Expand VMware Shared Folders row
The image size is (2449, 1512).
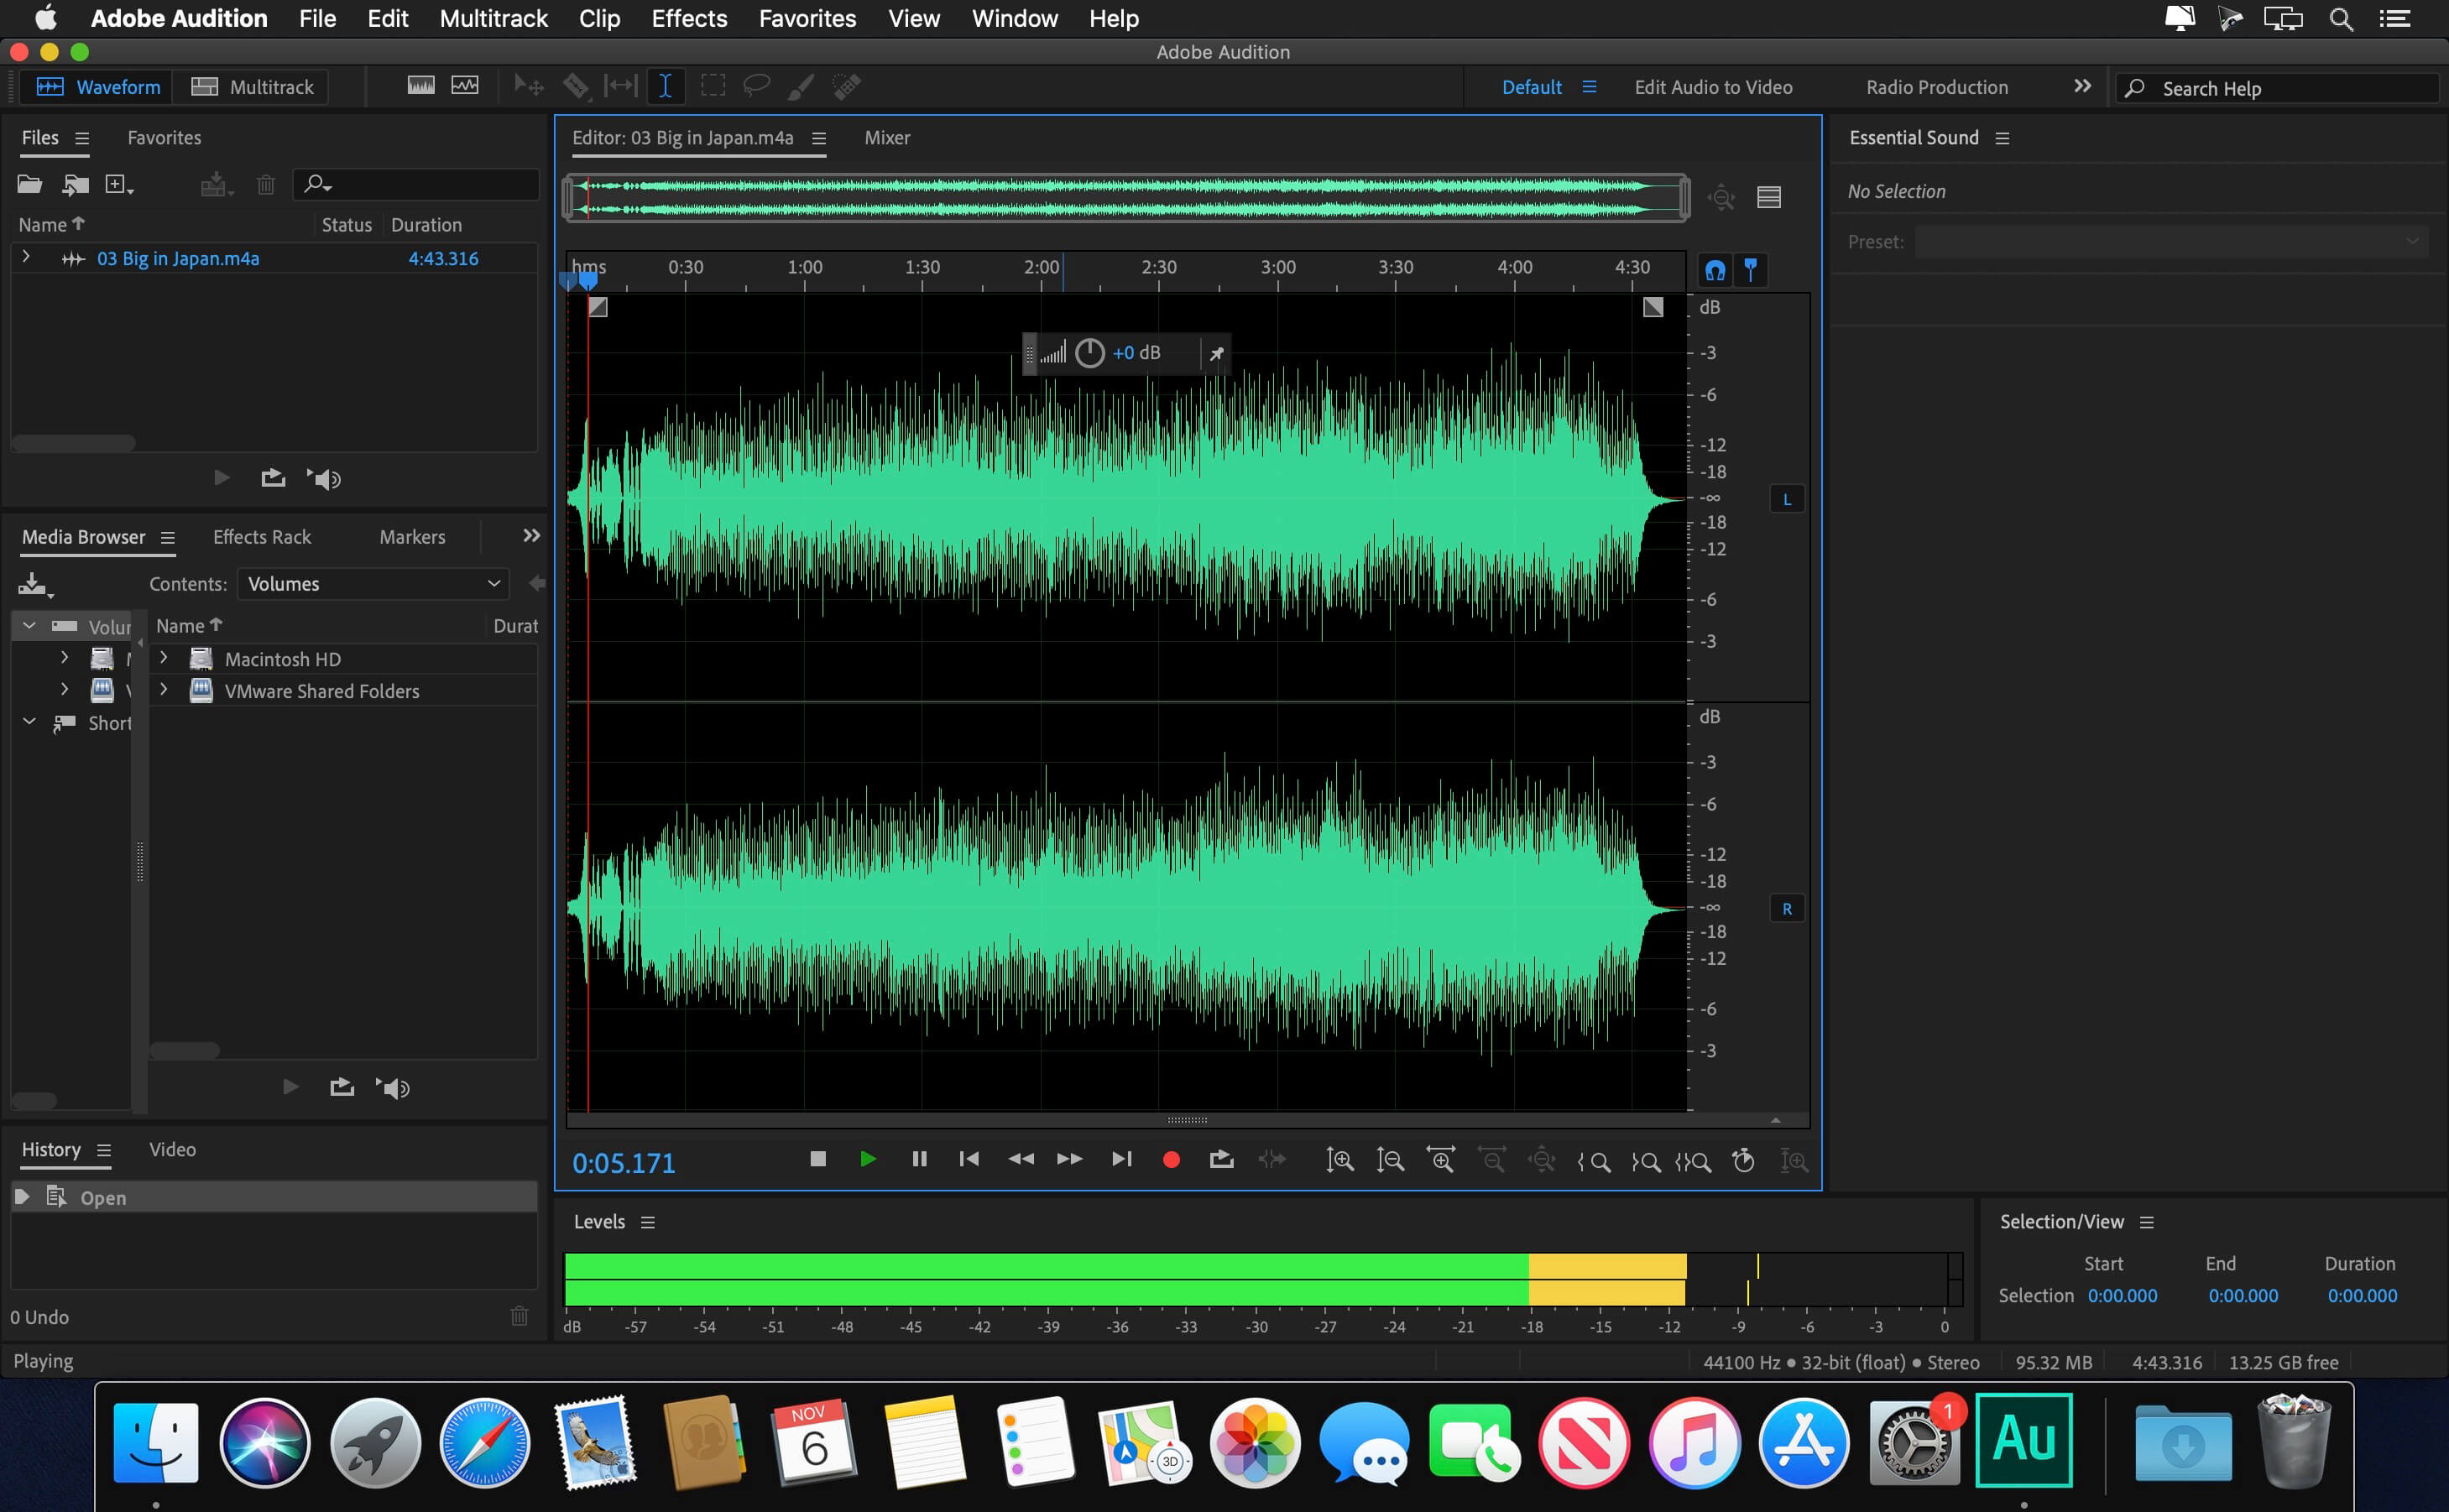(x=164, y=690)
